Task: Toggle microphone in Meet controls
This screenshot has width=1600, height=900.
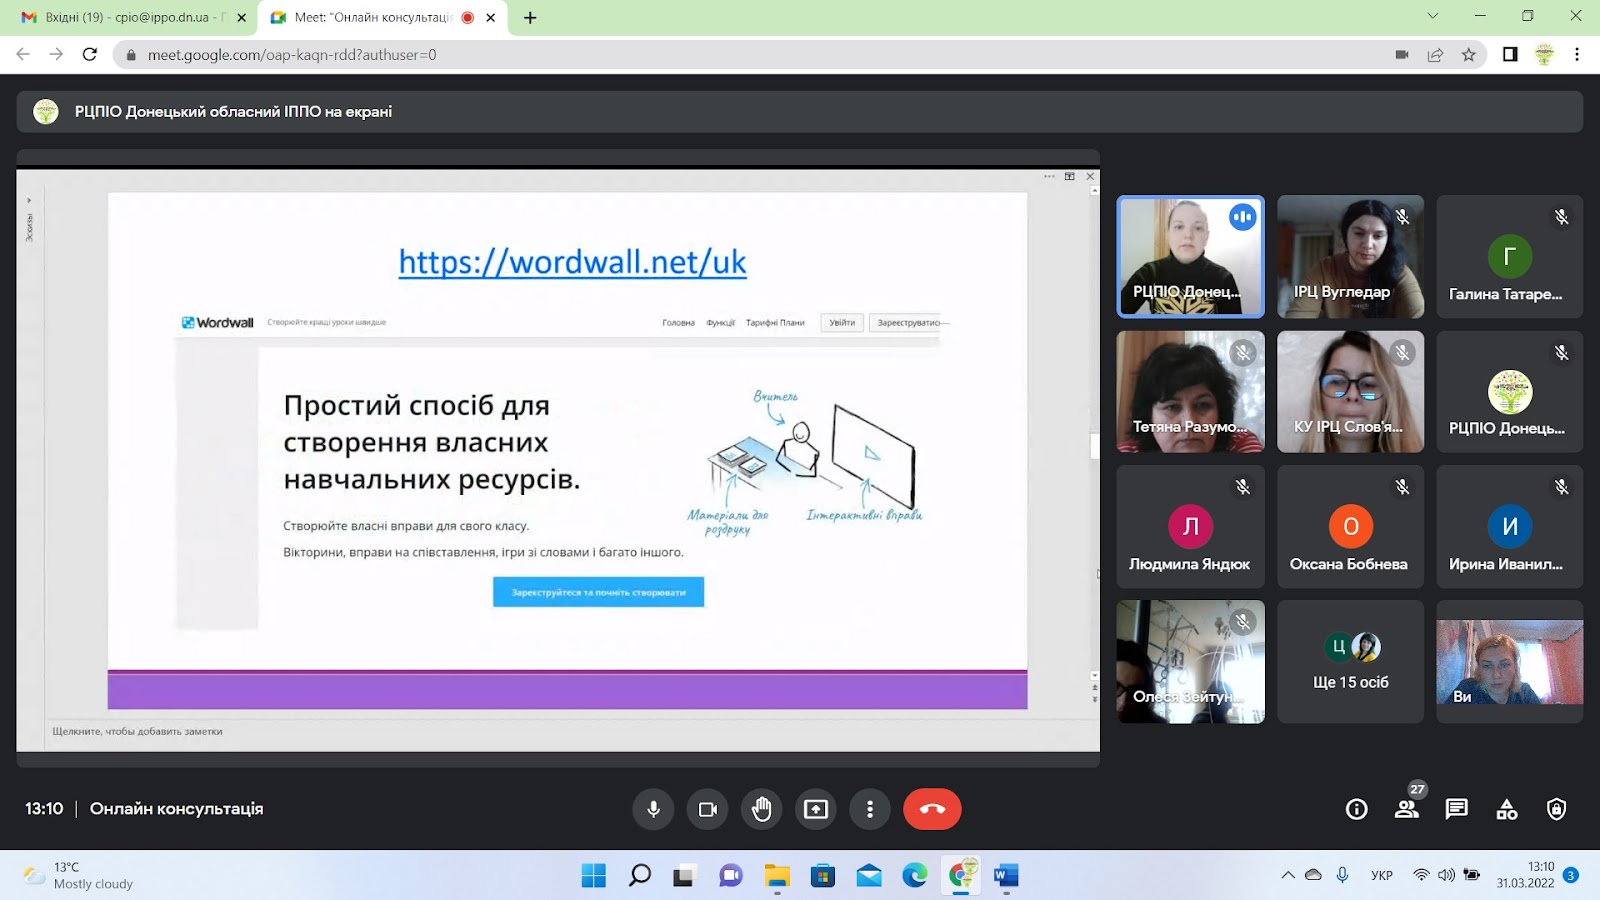Action: coord(653,809)
